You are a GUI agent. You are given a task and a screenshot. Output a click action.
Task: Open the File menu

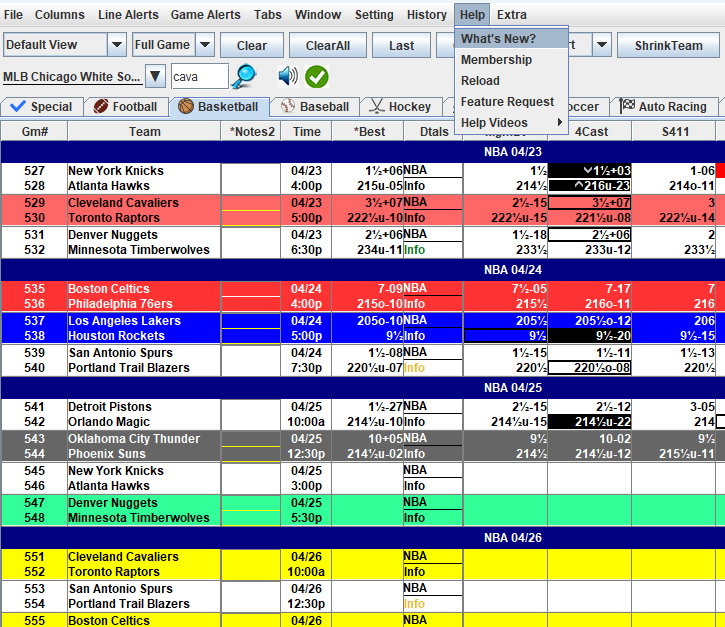tap(13, 15)
